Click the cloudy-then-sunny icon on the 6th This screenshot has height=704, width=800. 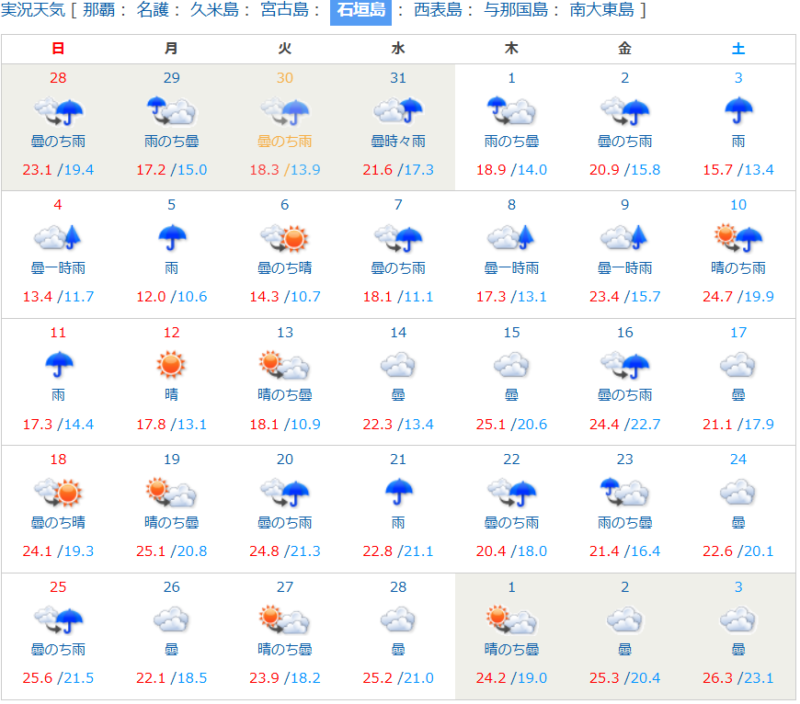(285, 237)
